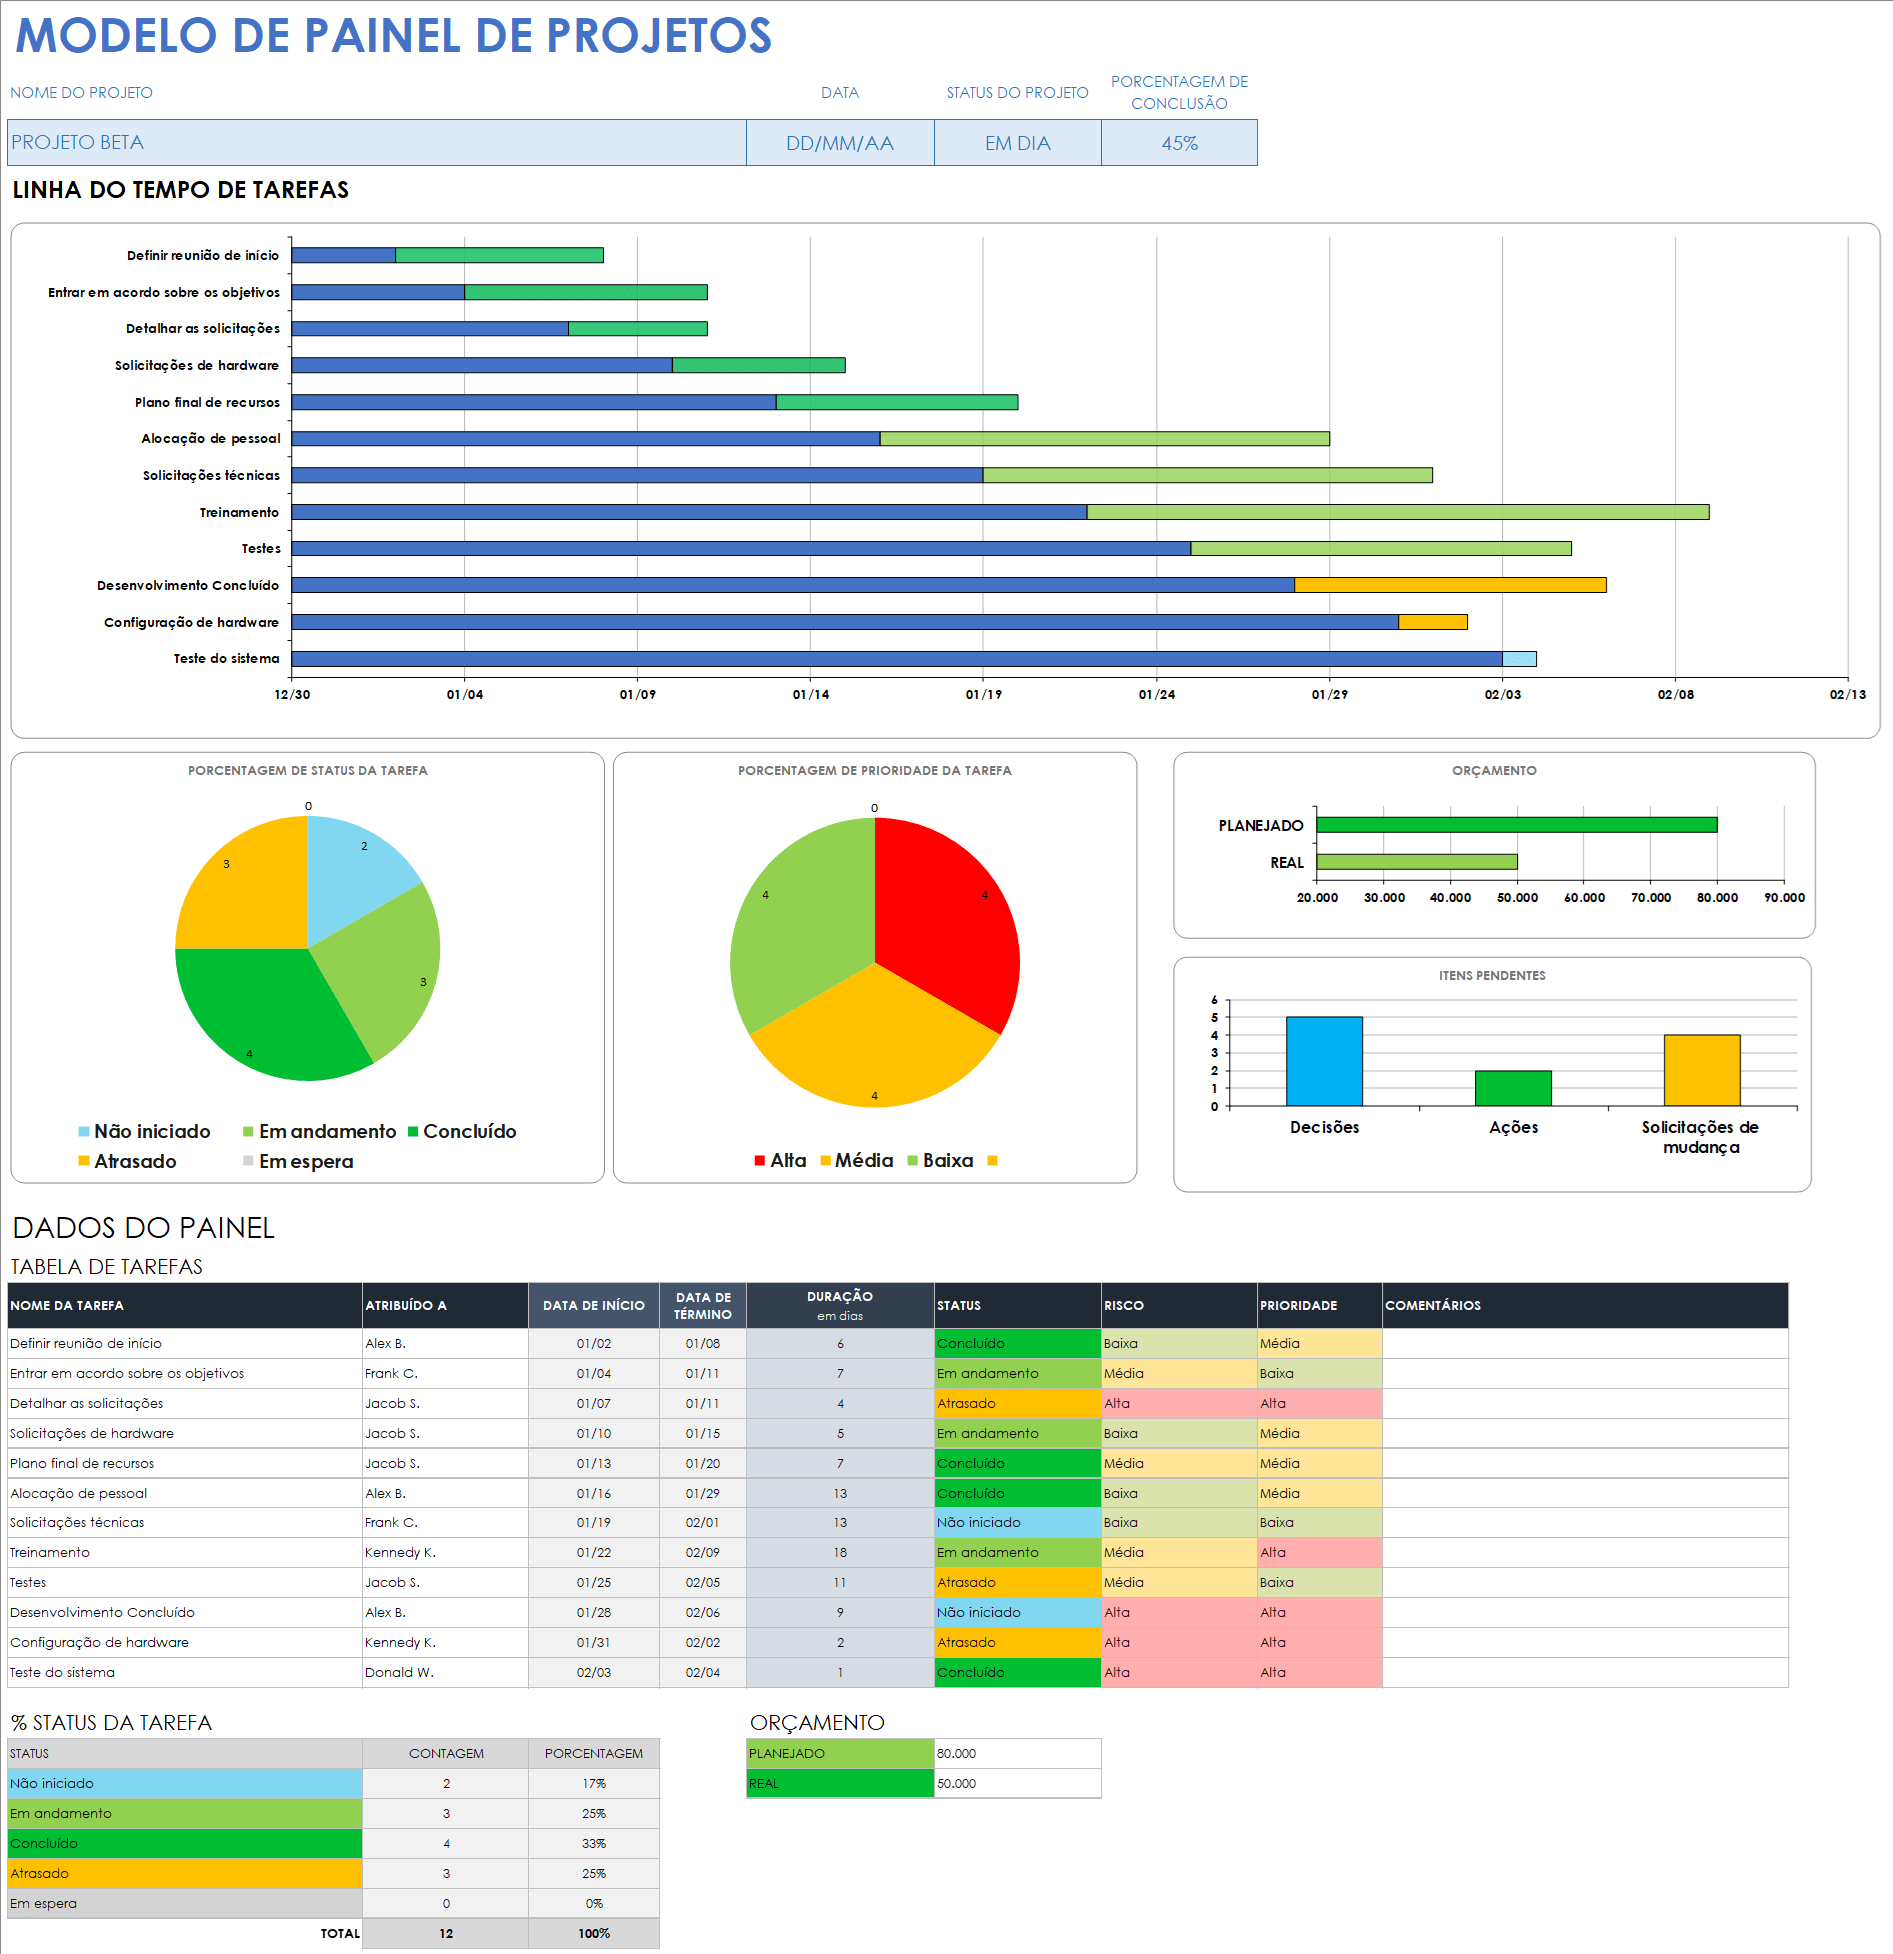Viewport: 1893px width, 1954px height.
Task: Select the Kennedy K. cell in Treinamento row
Action: point(445,1553)
